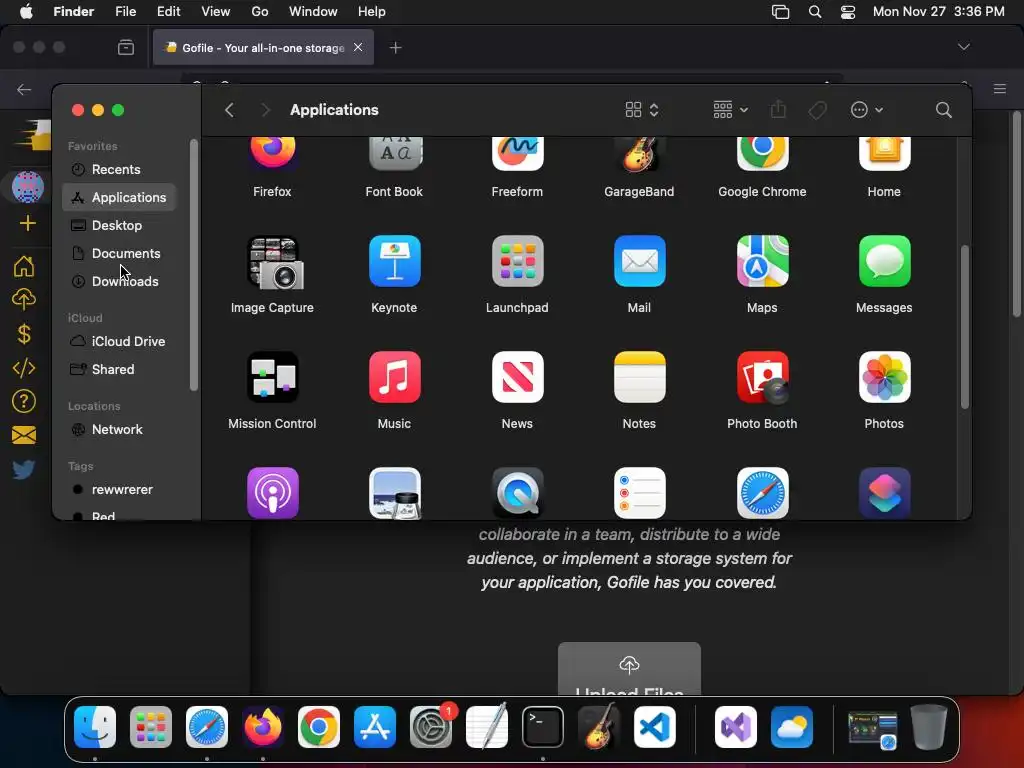This screenshot has width=1024, height=768.
Task: Open the Messages application
Action: (x=884, y=261)
